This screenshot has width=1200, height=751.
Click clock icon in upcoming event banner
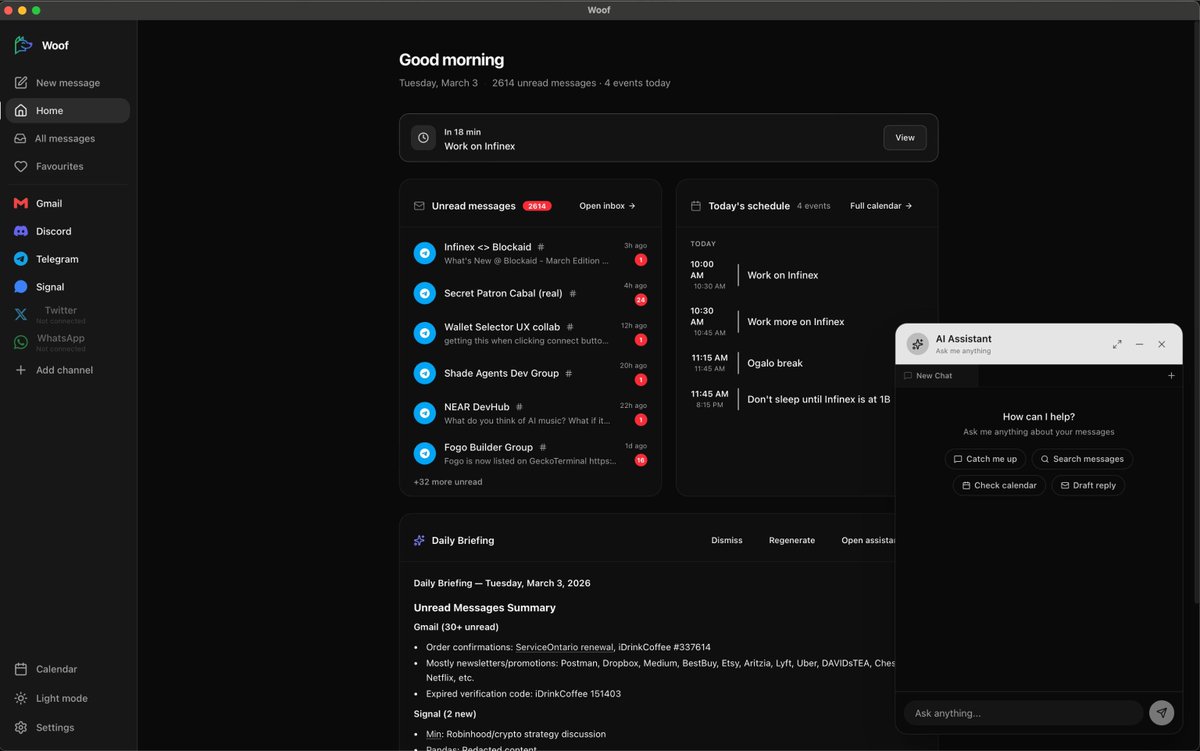[423, 138]
